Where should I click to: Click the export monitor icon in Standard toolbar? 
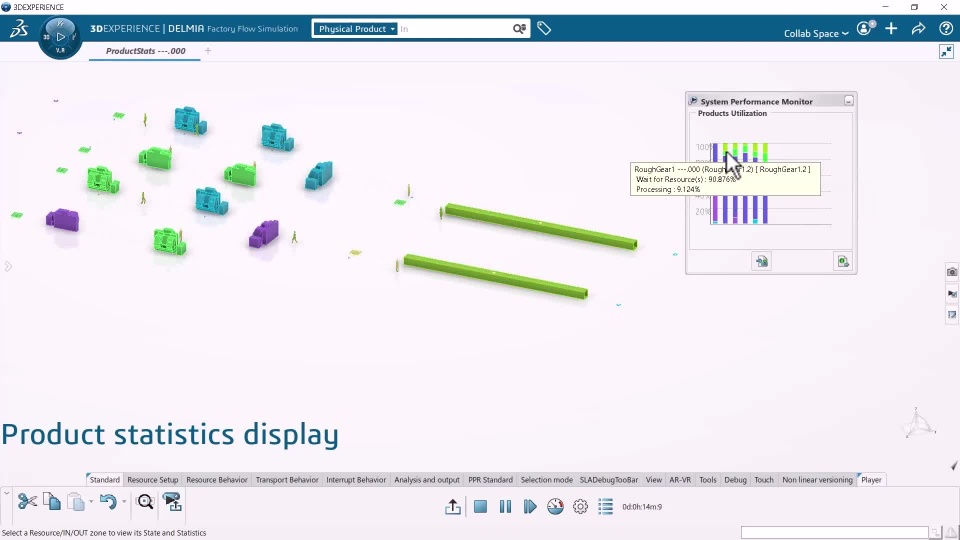173,502
